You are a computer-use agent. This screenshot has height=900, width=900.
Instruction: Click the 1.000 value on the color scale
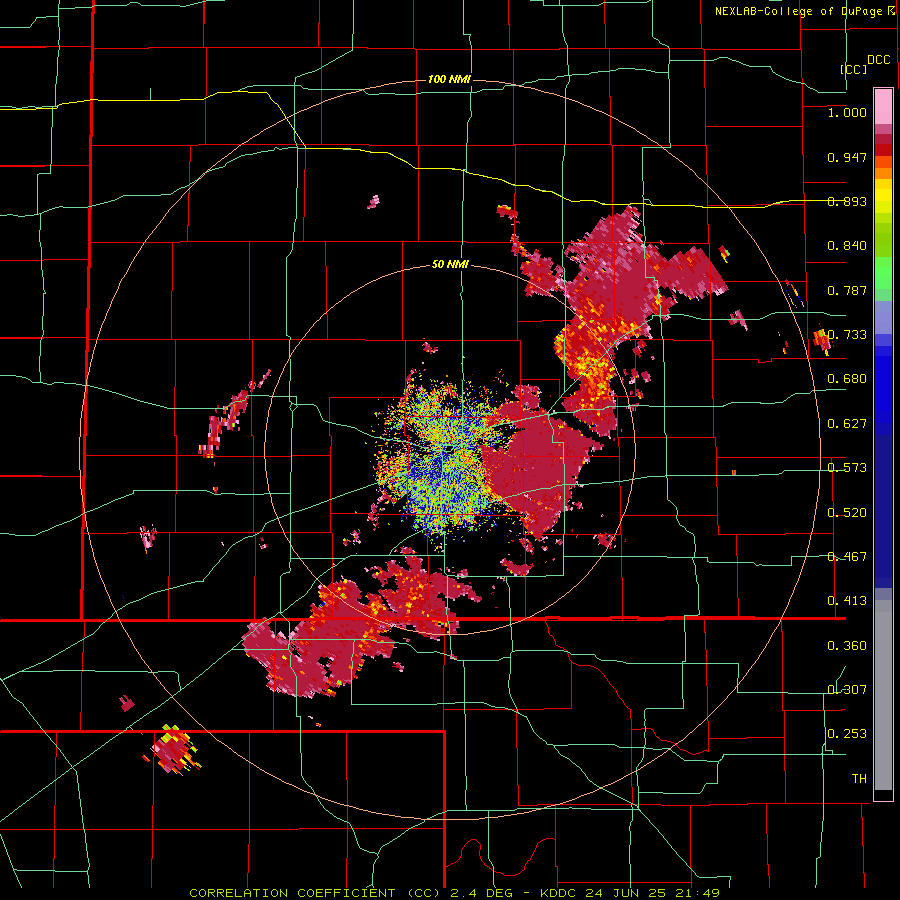[847, 112]
